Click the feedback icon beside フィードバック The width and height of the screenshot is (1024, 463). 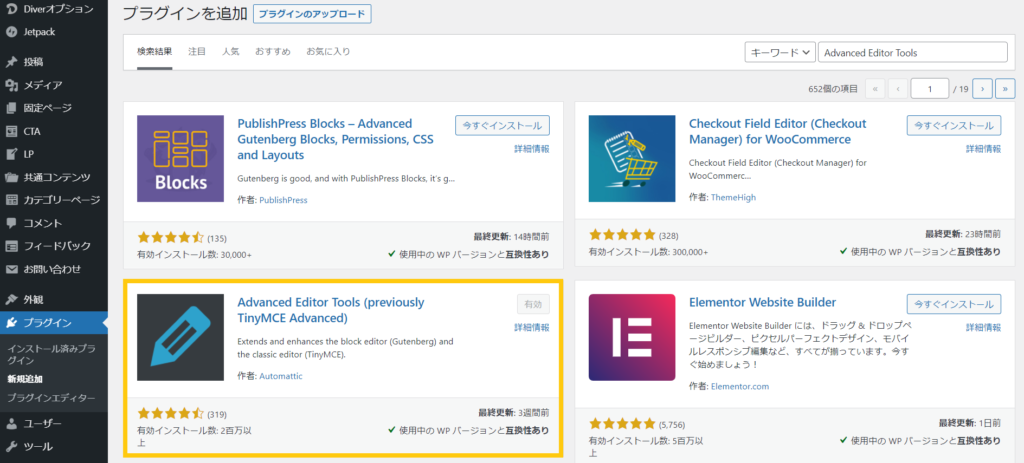tap(11, 246)
